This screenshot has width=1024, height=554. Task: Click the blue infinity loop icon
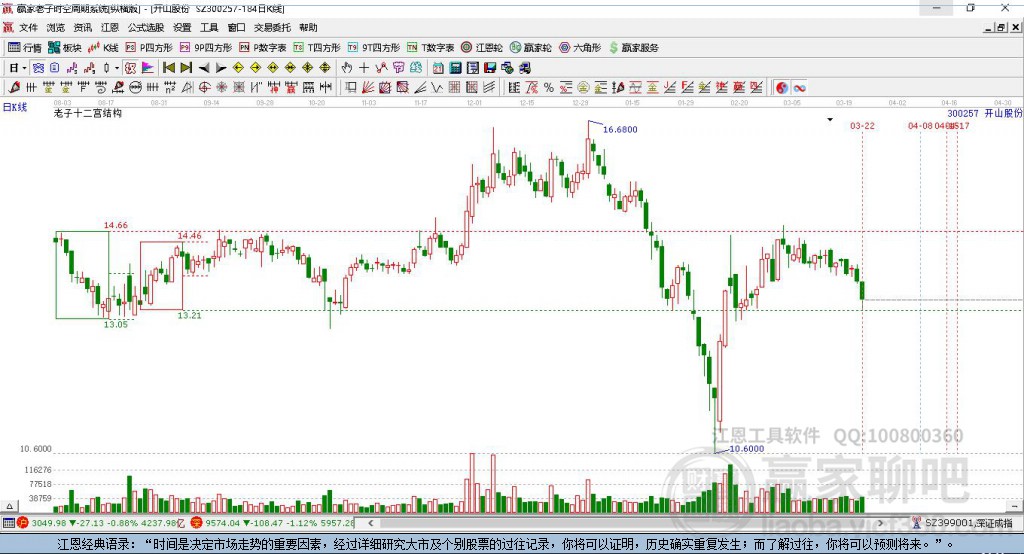[799, 87]
